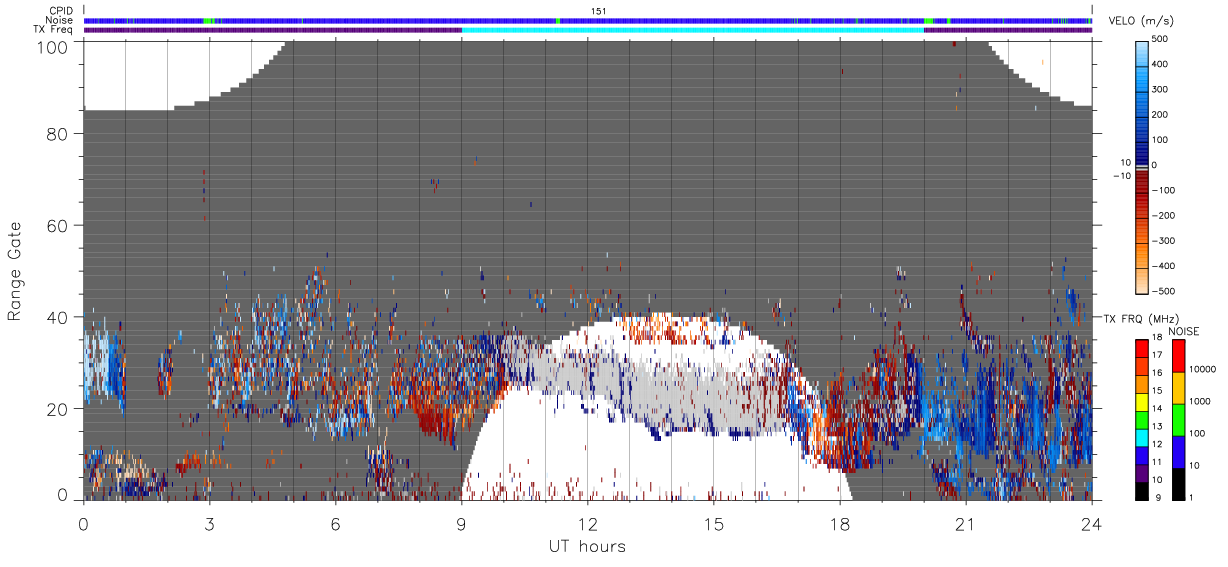This screenshot has height=567, width=1228.
Task: Select the -400 label on the velocity colorbar
Action: coord(1166,267)
